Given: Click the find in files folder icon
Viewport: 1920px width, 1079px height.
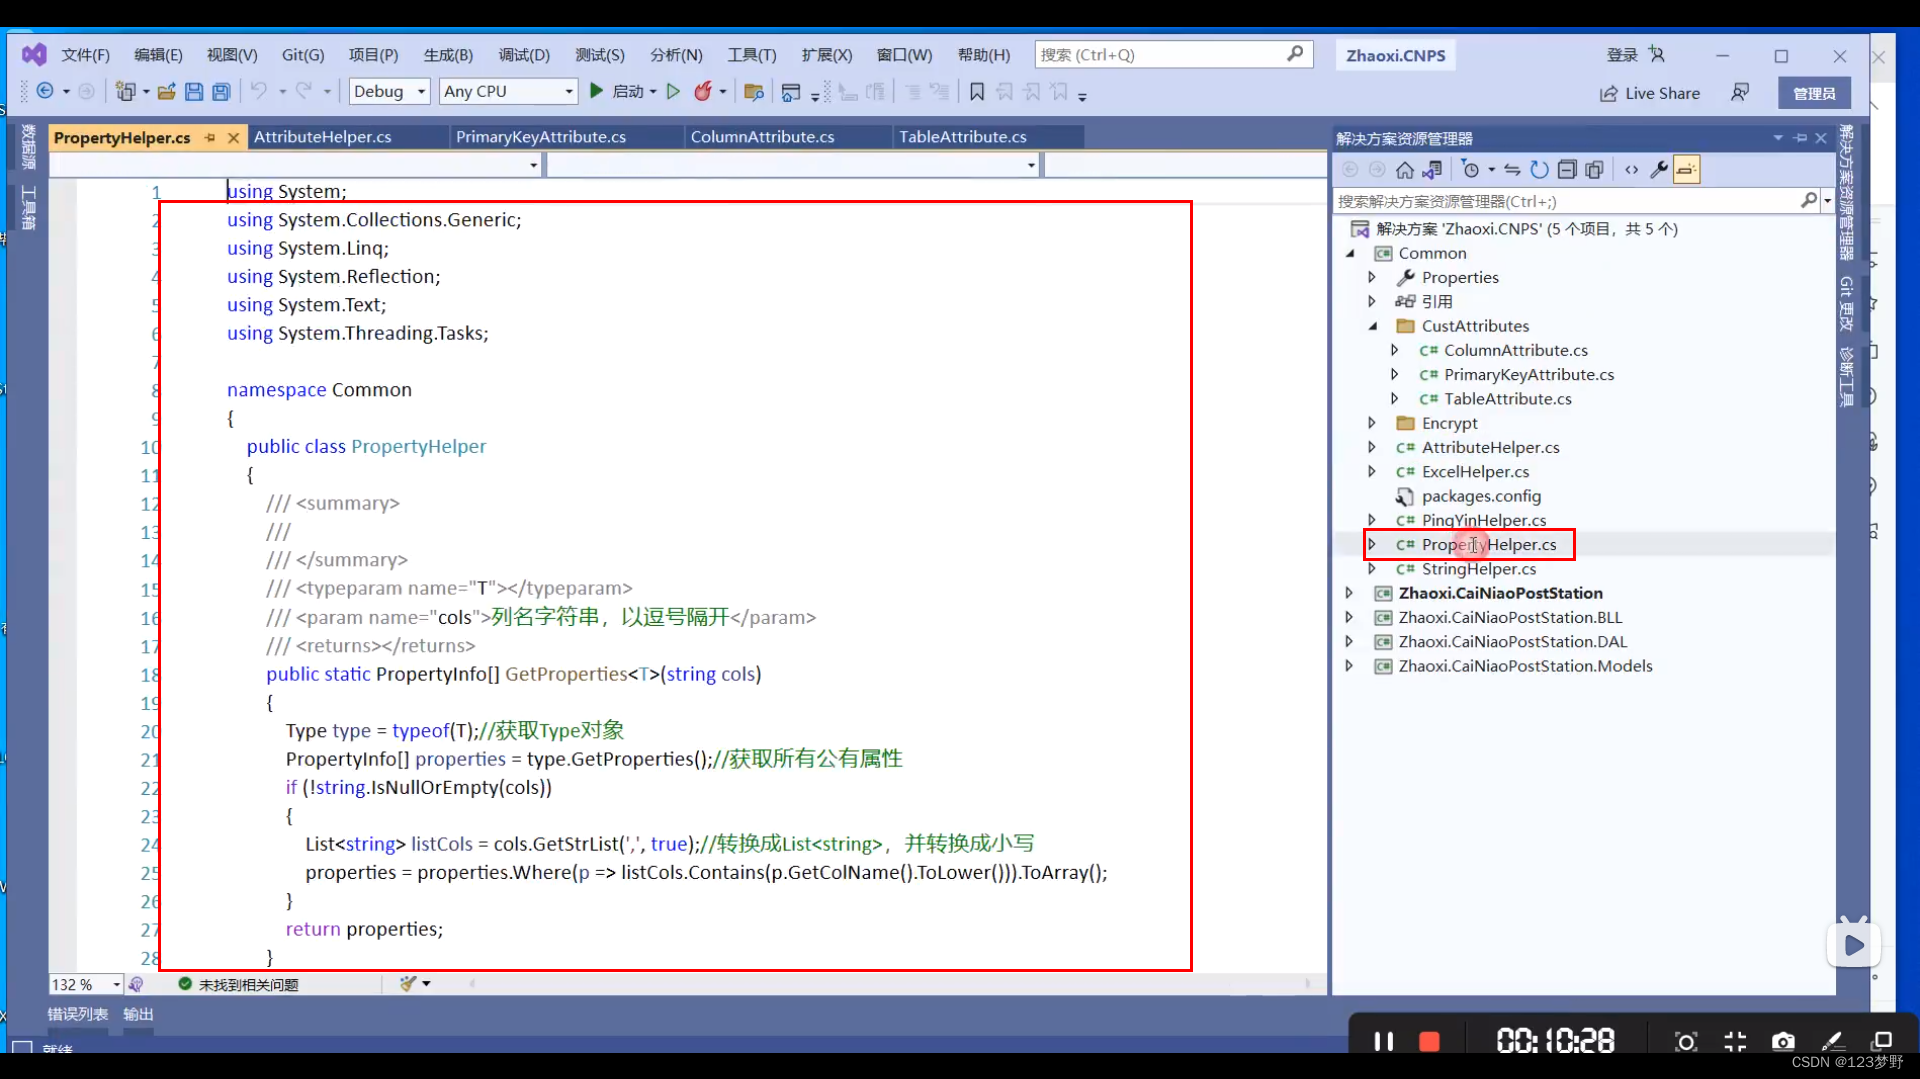Looking at the screenshot, I should click(754, 92).
